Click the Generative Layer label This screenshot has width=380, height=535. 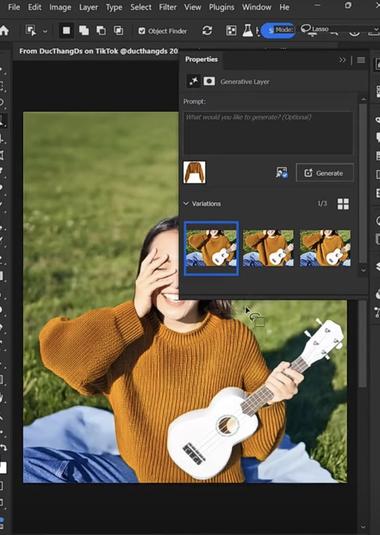coord(245,82)
